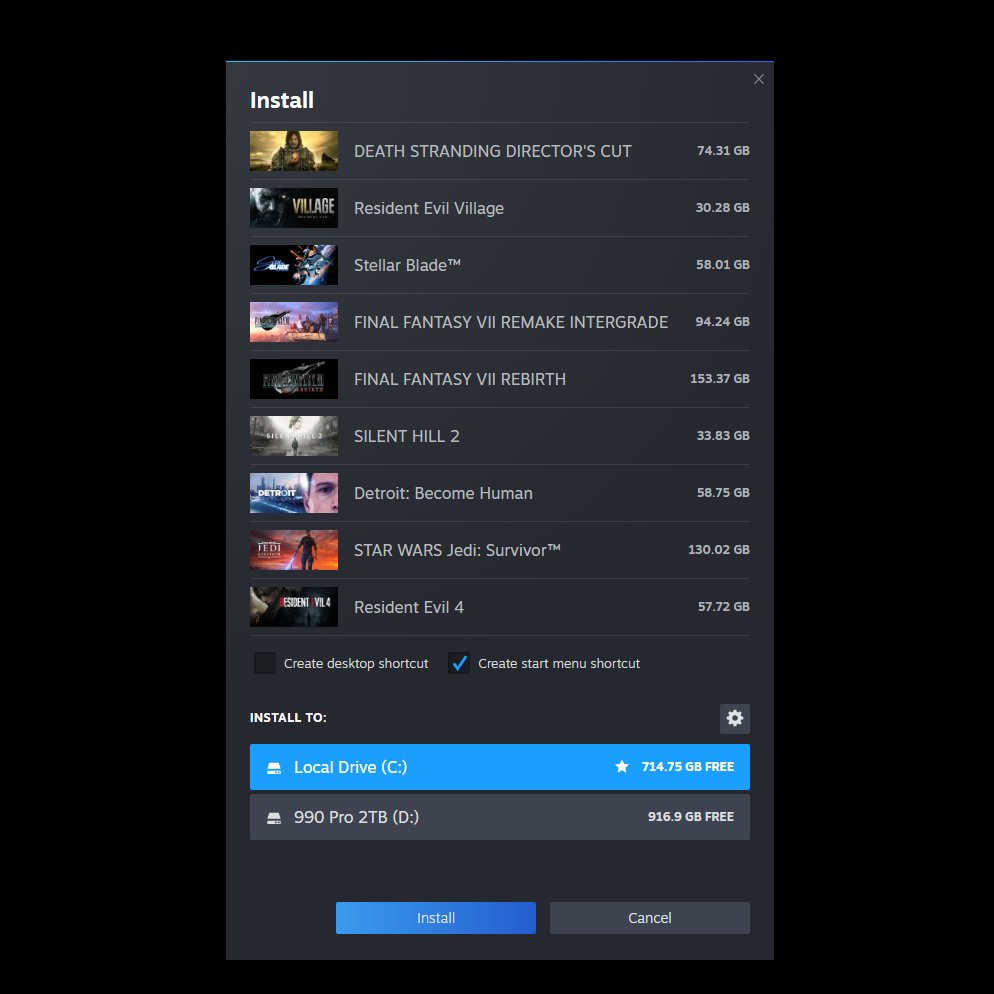Click the Detroit: Become Human thumbnail

(294, 493)
